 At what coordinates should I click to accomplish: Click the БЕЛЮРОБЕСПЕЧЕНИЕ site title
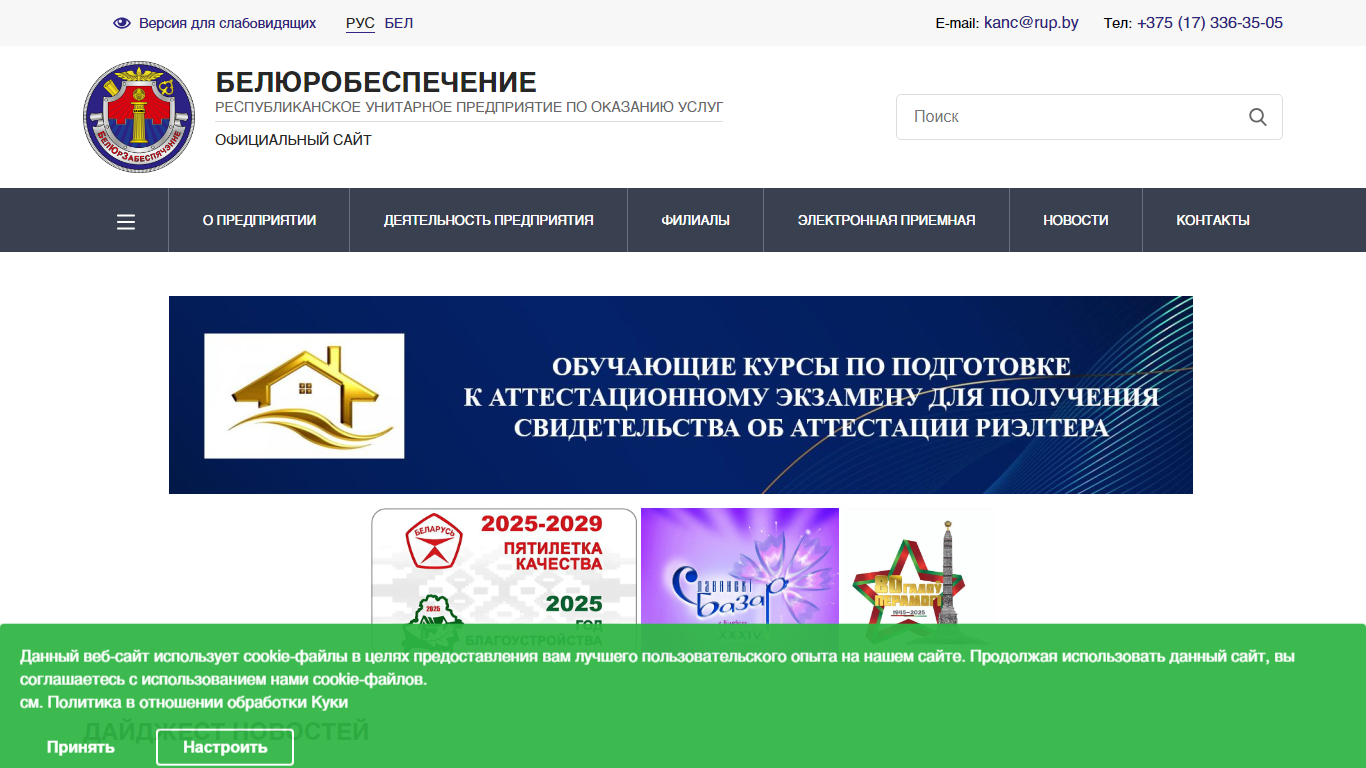click(x=376, y=82)
